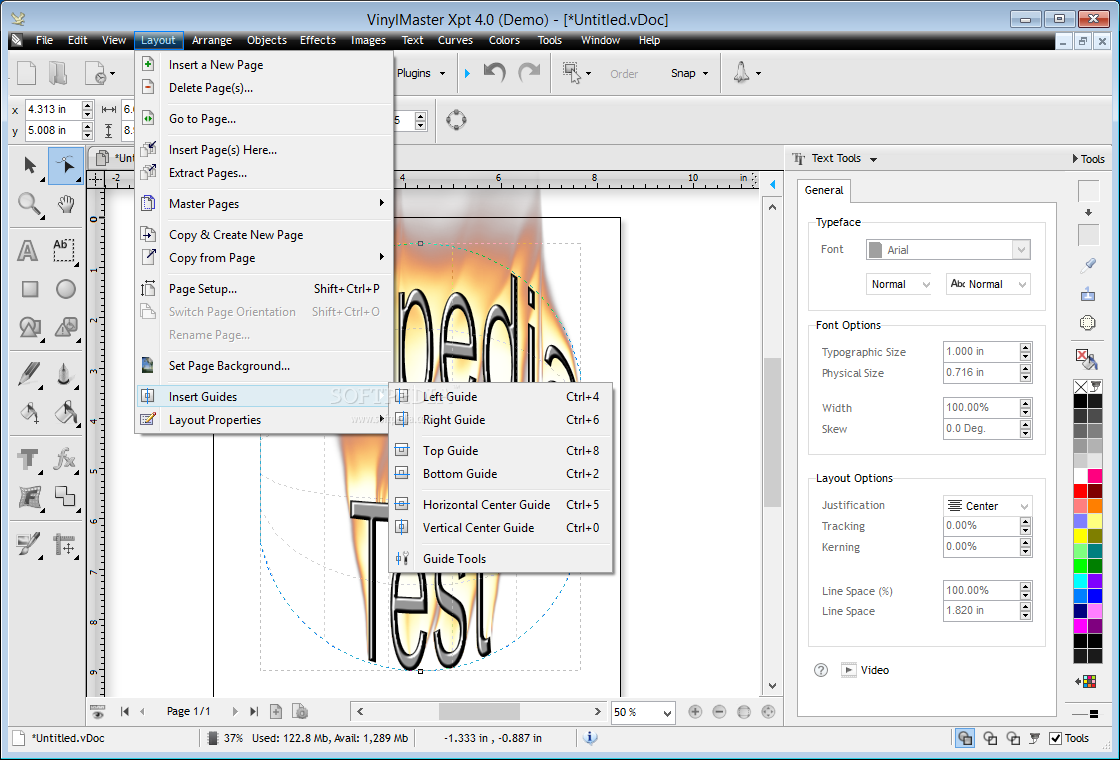Click the y position 5.008 in field
Viewport: 1120px width, 760px height.
[53, 131]
